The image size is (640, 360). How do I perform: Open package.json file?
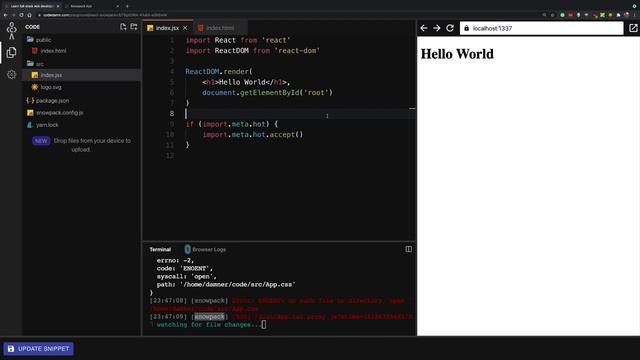point(48,100)
